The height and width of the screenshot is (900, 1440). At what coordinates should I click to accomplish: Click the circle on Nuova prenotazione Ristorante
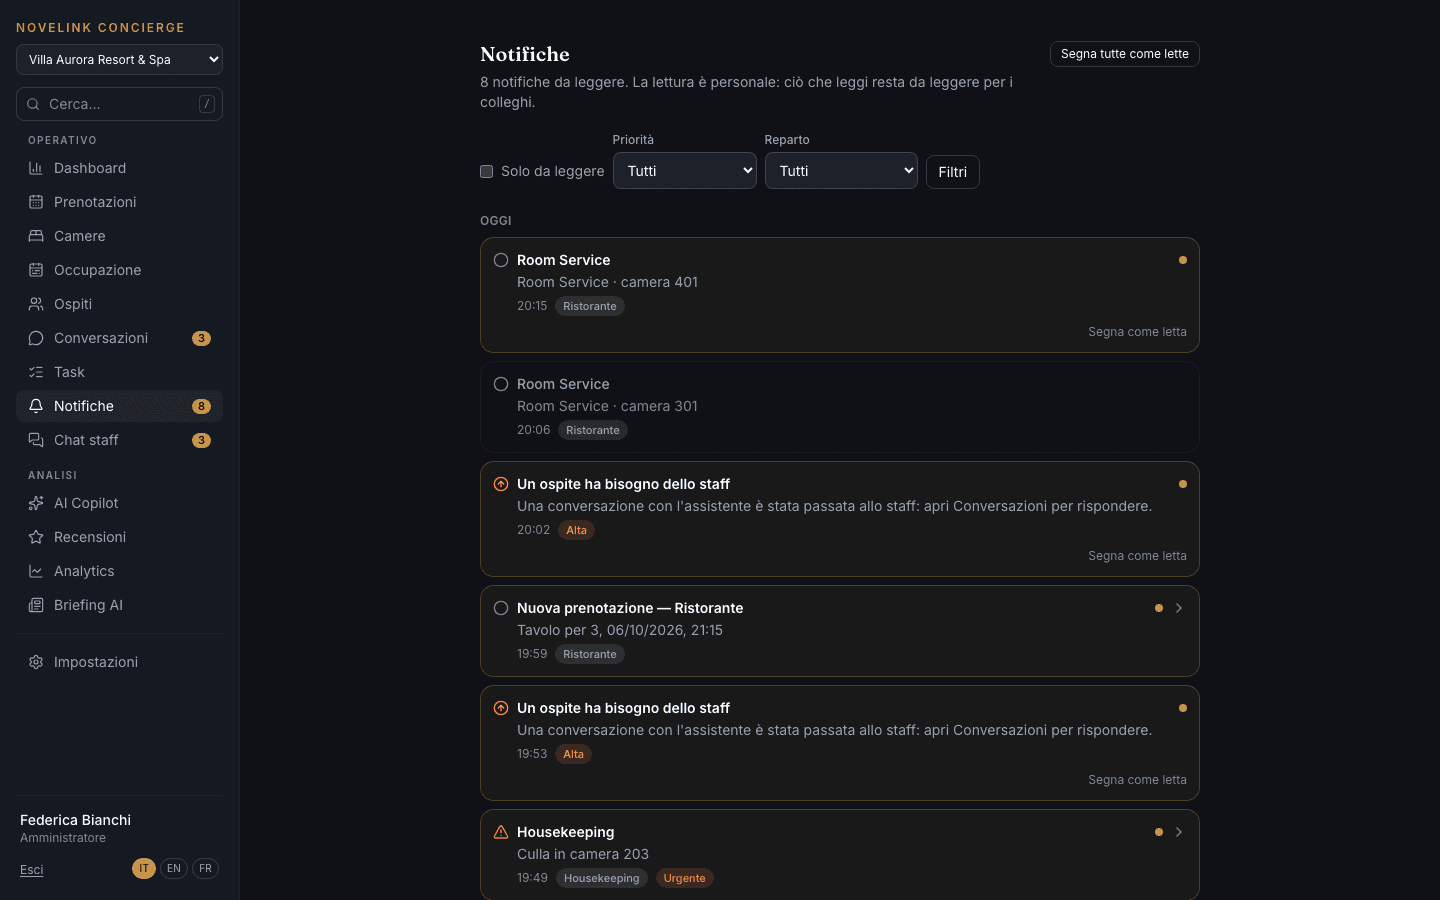pyautogui.click(x=501, y=608)
